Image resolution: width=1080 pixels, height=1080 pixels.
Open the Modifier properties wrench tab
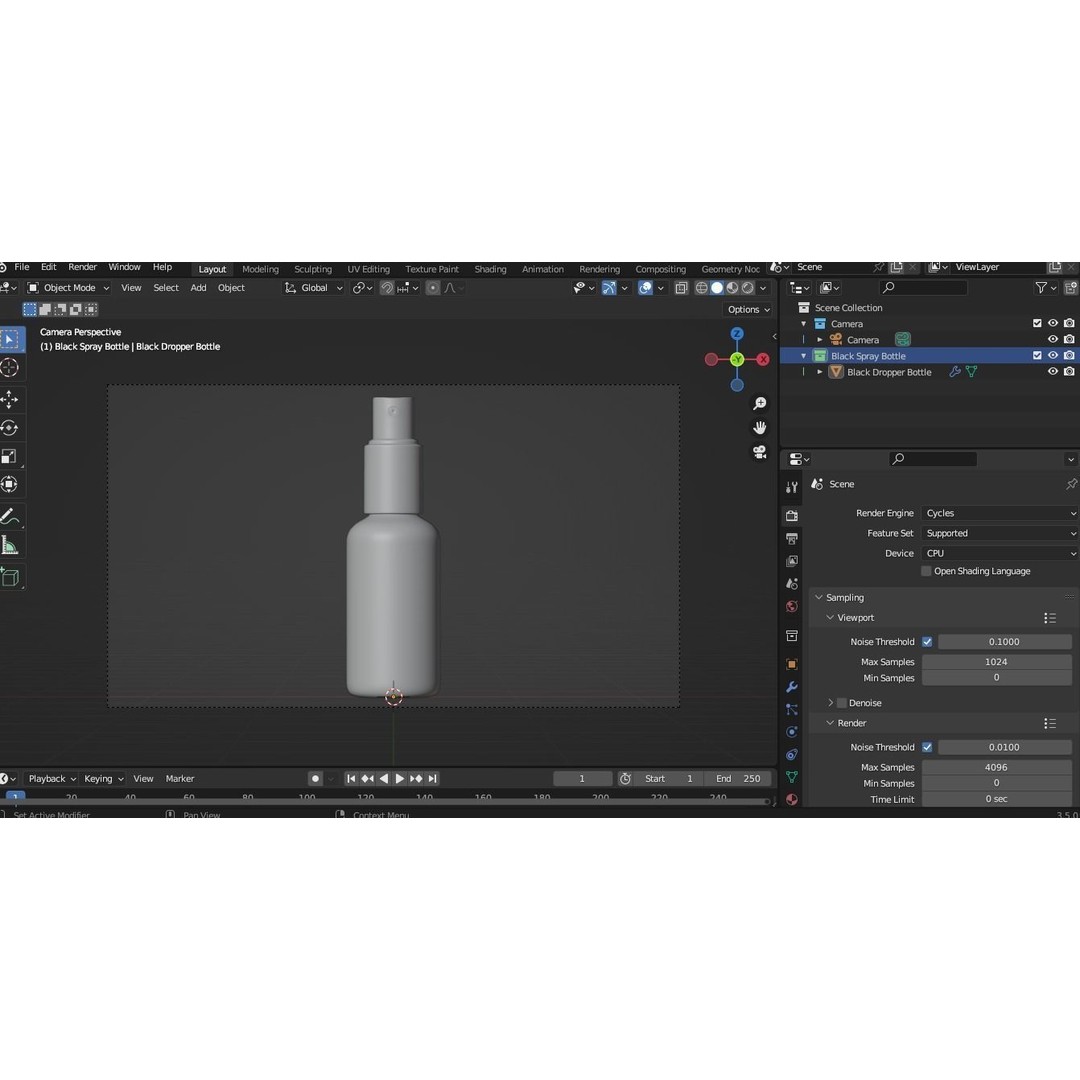pyautogui.click(x=792, y=687)
